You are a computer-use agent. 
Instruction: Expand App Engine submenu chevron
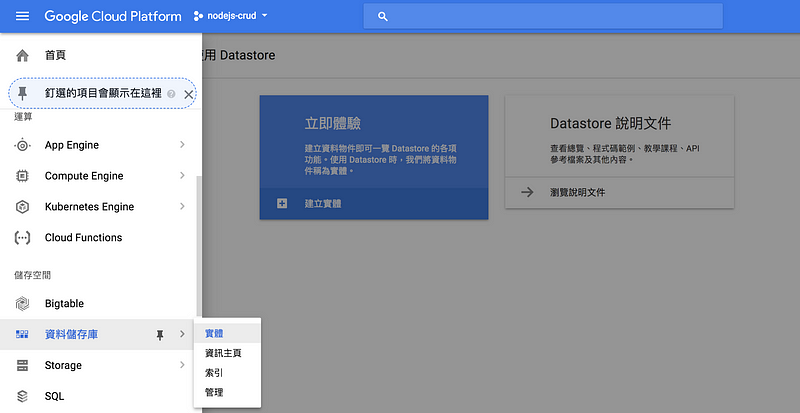tap(182, 144)
